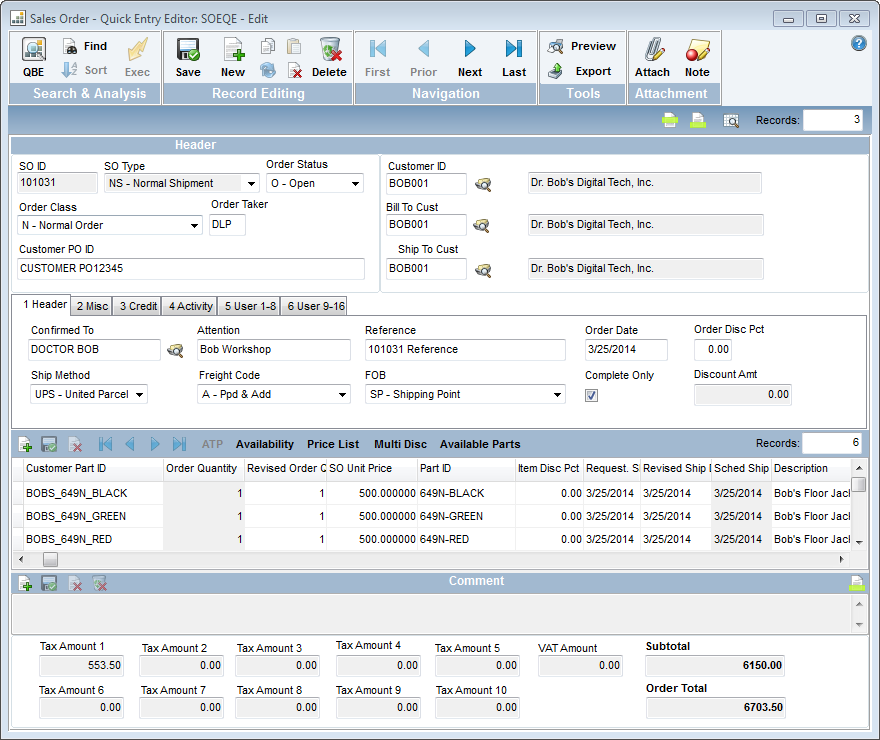Screen dimensions: 880x740
Task: Click the Order Taker field
Action: click(x=227, y=225)
